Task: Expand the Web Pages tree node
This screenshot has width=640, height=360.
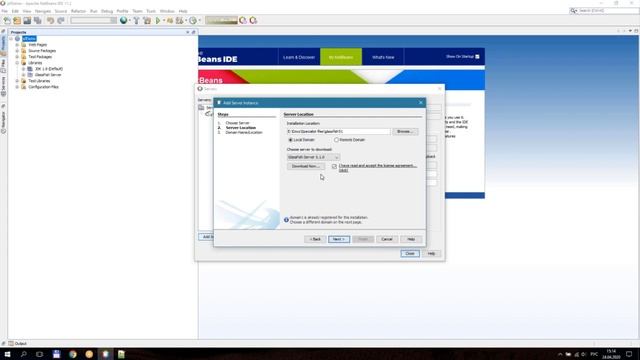Action: click(17, 45)
